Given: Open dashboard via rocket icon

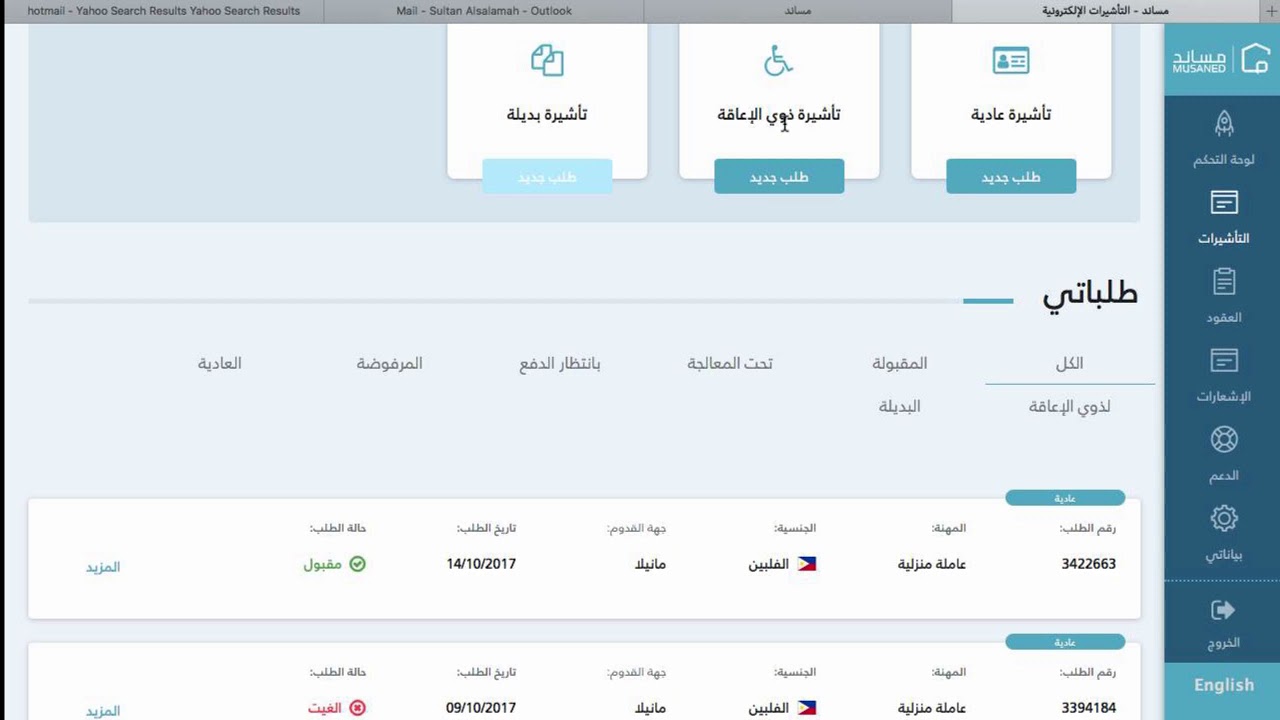Looking at the screenshot, I should [1224, 123].
